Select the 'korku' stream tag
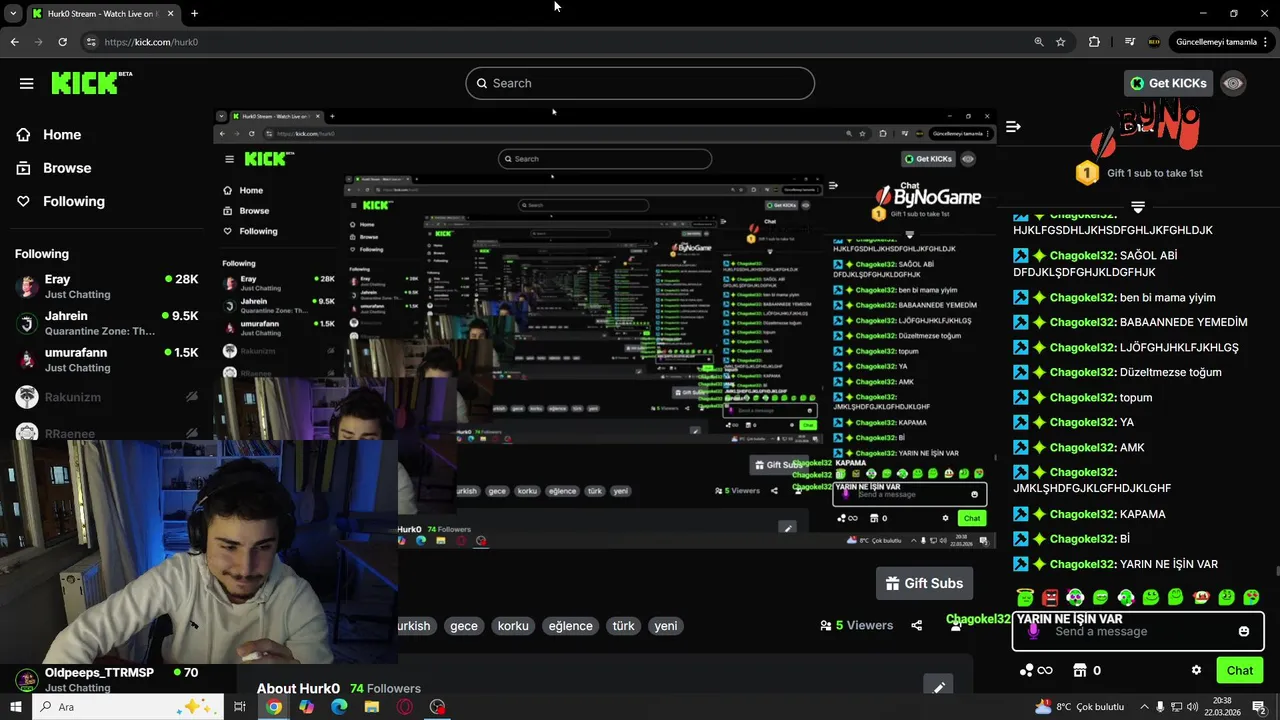 [x=513, y=626]
